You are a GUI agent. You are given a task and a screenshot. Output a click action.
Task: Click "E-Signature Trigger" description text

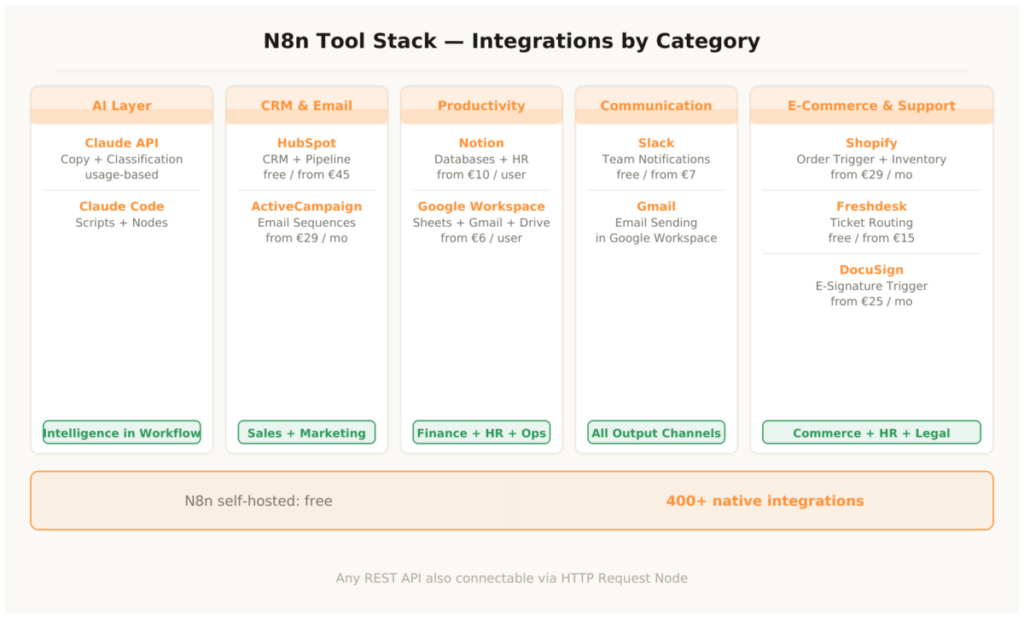click(x=871, y=286)
